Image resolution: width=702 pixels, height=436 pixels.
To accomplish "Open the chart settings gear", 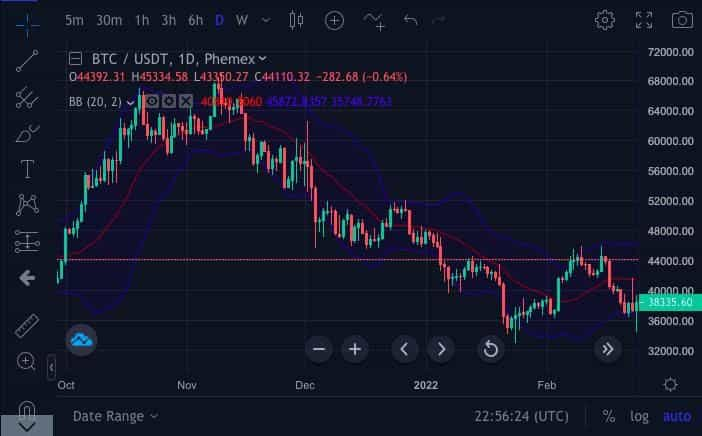I will click(x=604, y=20).
